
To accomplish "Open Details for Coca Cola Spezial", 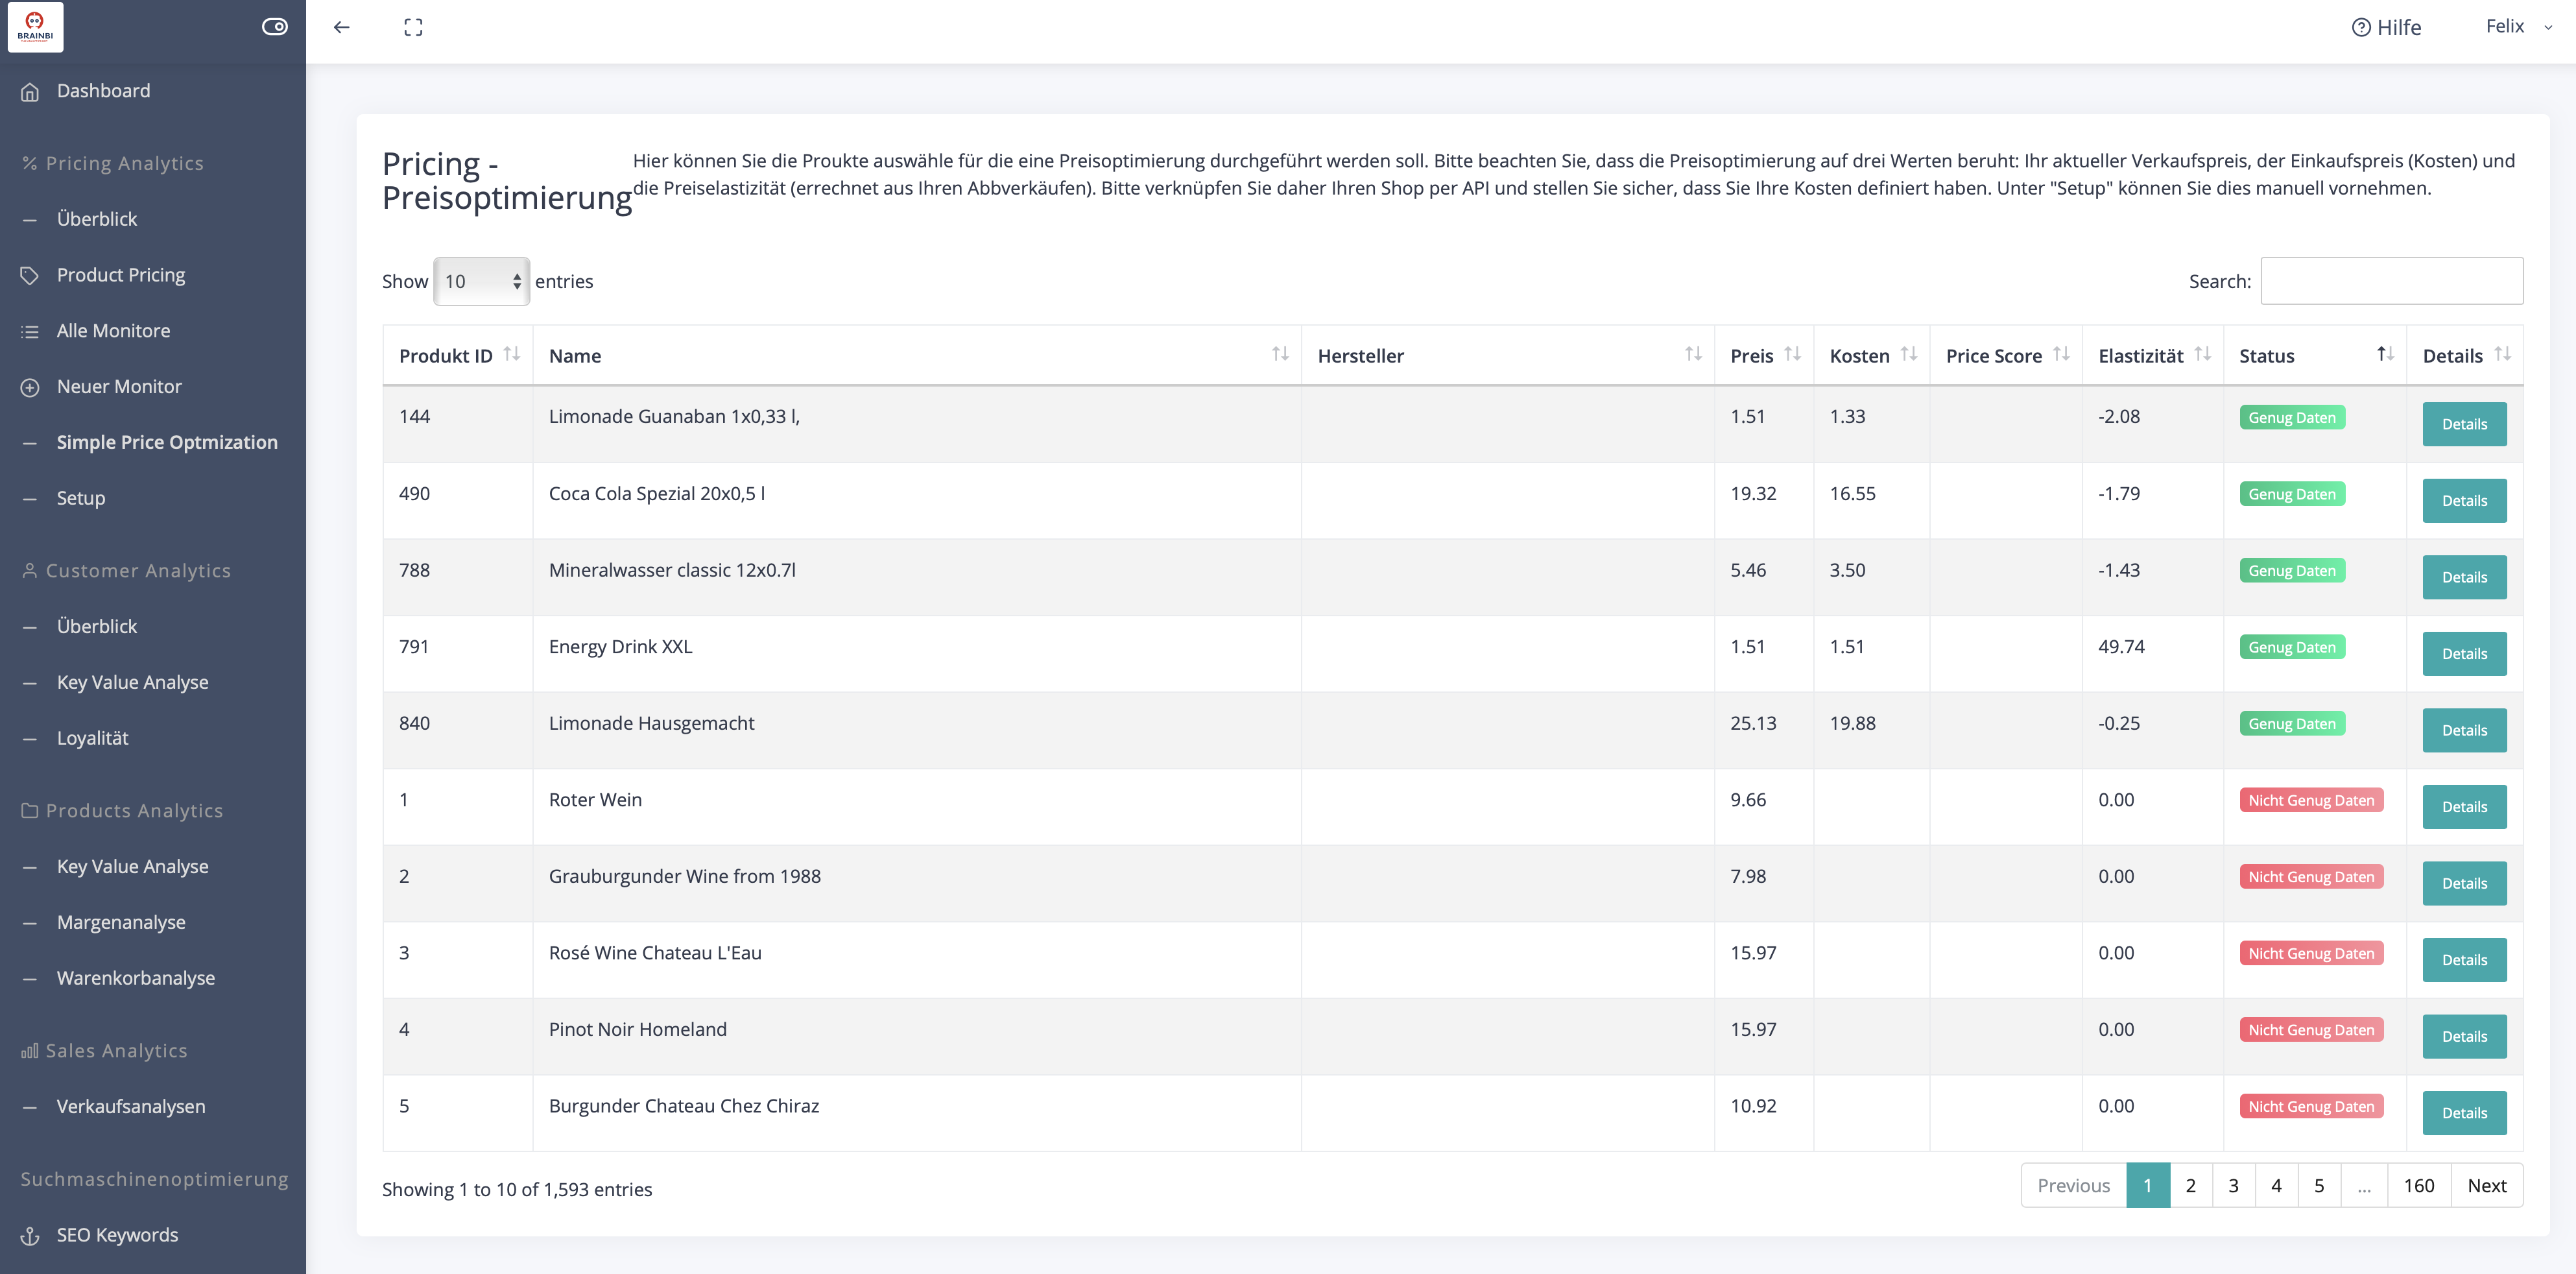I will tap(2464, 501).
